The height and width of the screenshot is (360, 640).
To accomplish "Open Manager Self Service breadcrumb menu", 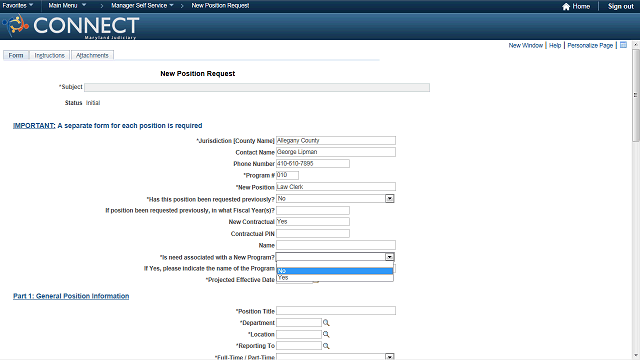I will pyautogui.click(x=142, y=6).
